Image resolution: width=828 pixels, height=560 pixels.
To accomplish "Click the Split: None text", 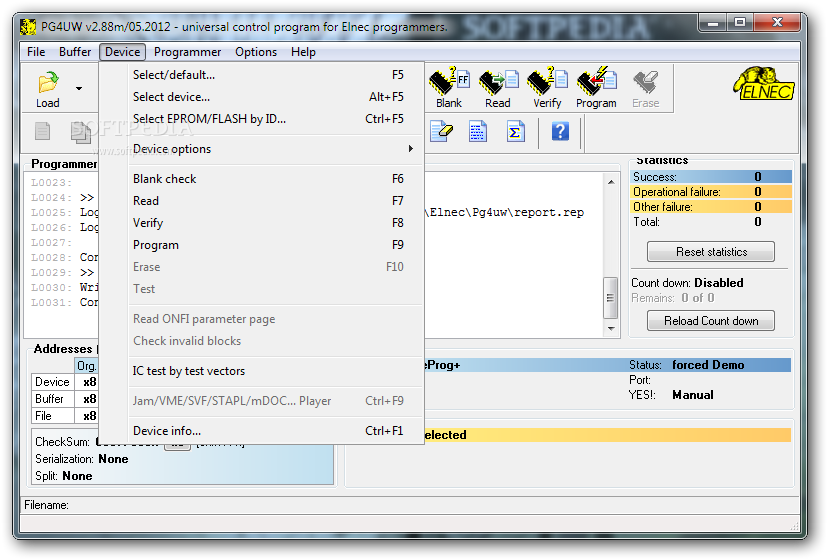I will [63, 475].
